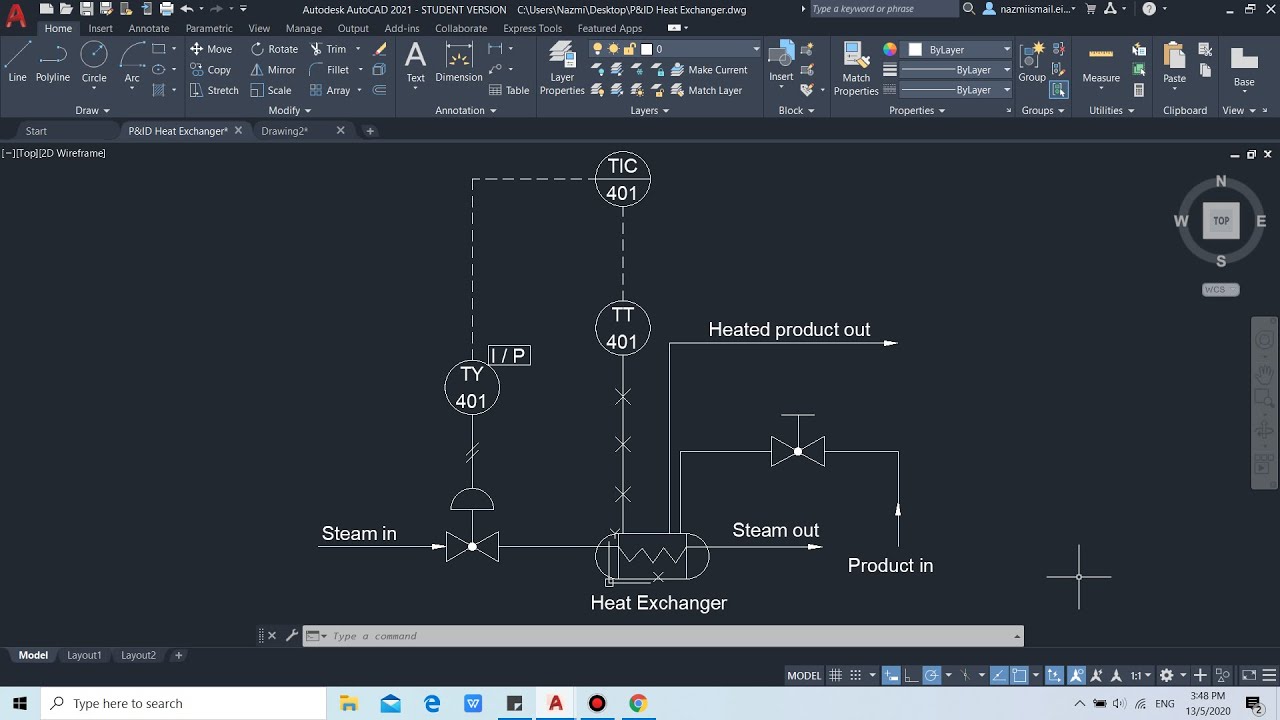The image size is (1280, 720).
Task: Toggle polar tracking in status bar
Action: 931,675
